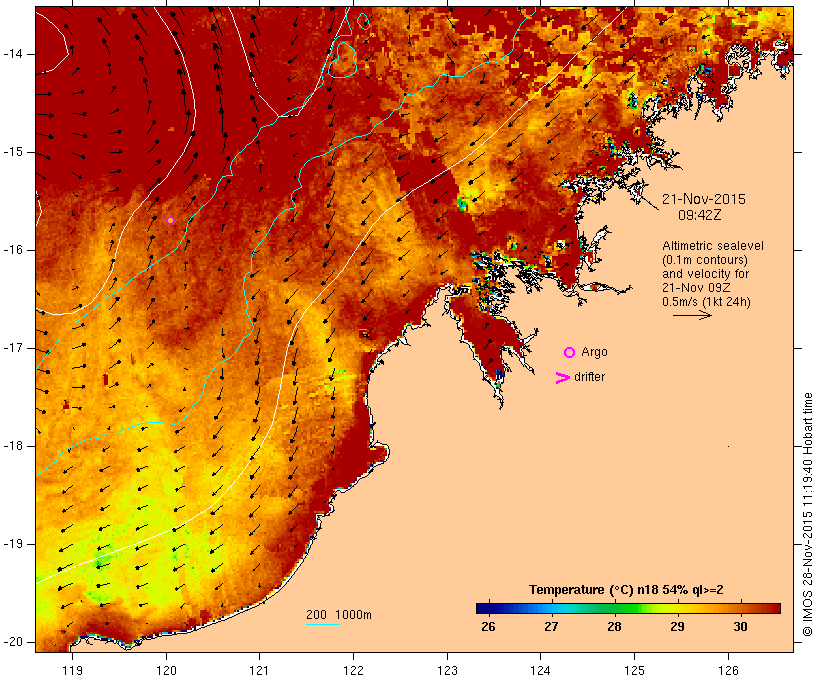The height and width of the screenshot is (680, 820).
Task: Click the colorbar tick label 30
Action: tap(740, 627)
